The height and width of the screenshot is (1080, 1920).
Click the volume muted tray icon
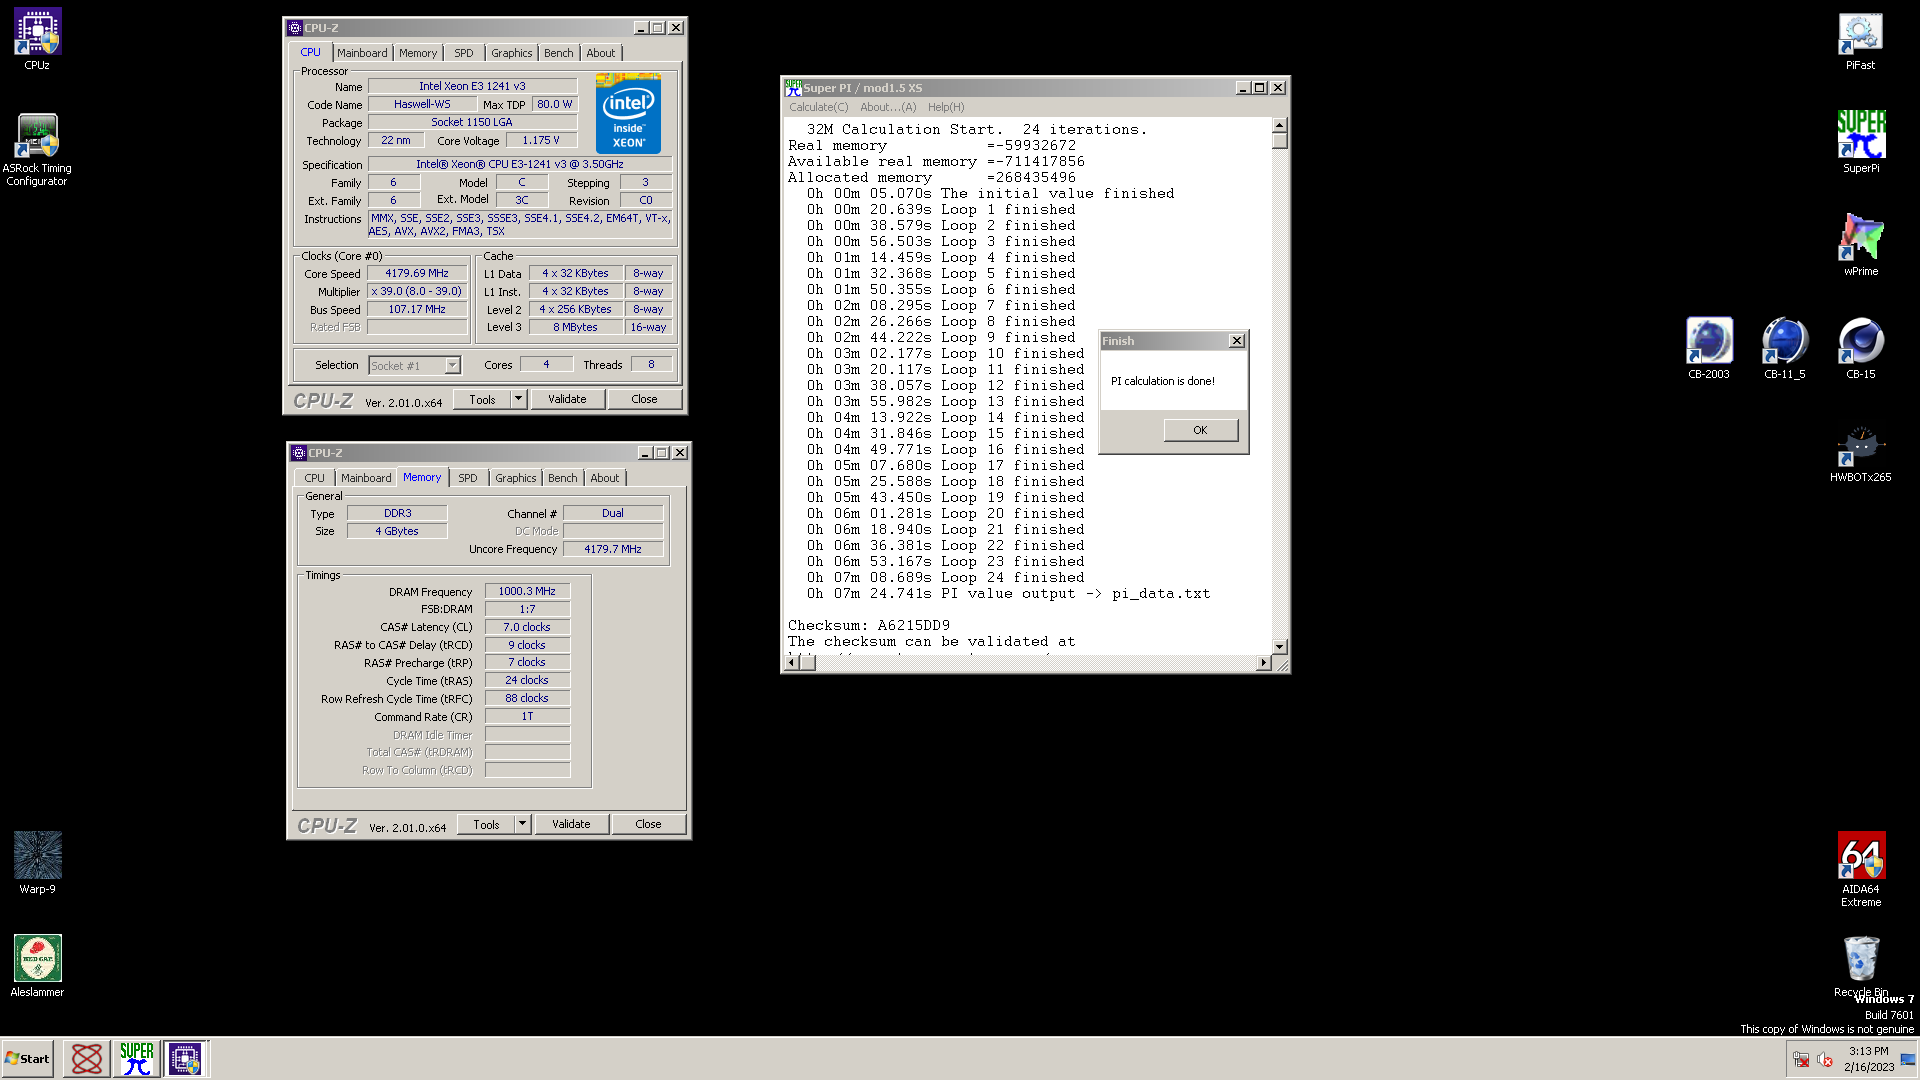pyautogui.click(x=1824, y=1059)
